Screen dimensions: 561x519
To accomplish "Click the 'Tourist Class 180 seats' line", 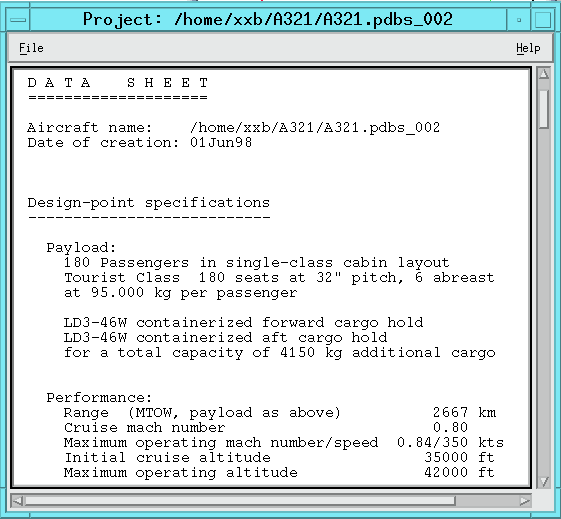I will click(279, 278).
